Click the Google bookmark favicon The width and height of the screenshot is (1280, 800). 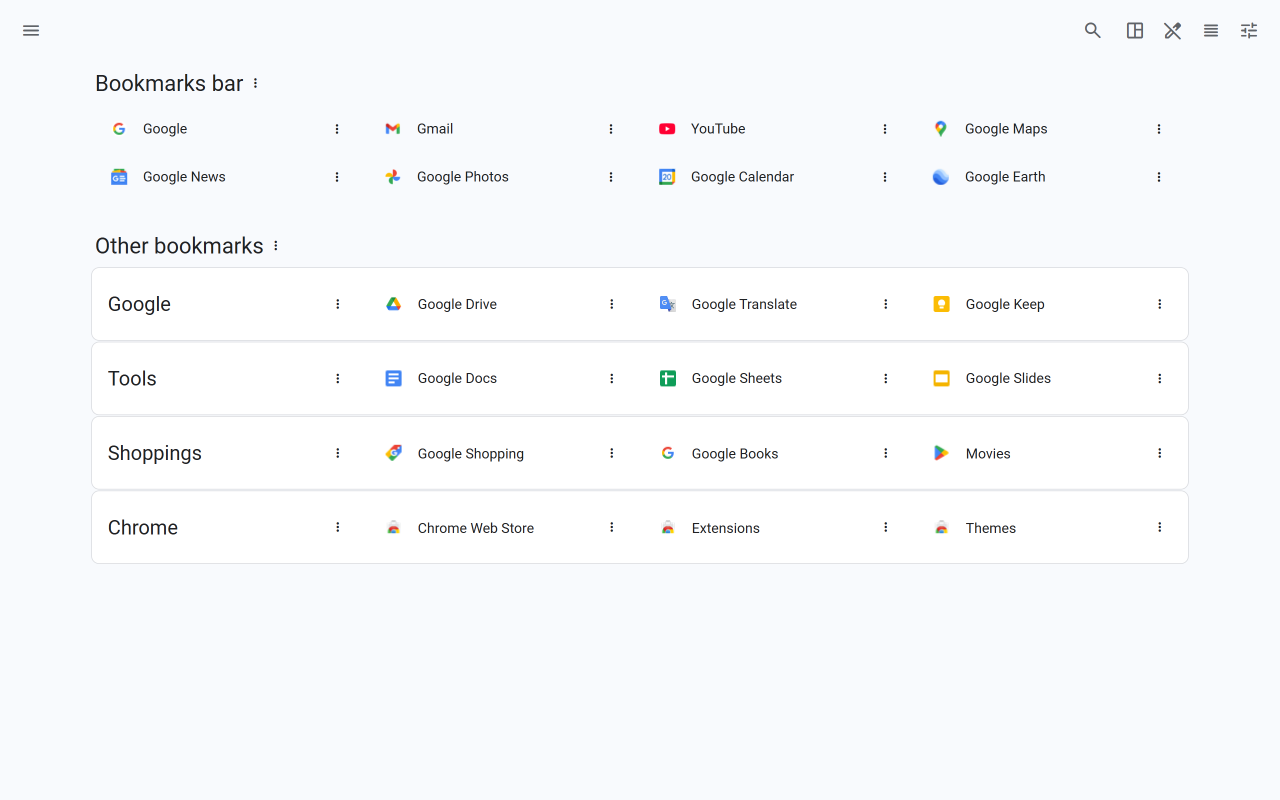(x=119, y=129)
